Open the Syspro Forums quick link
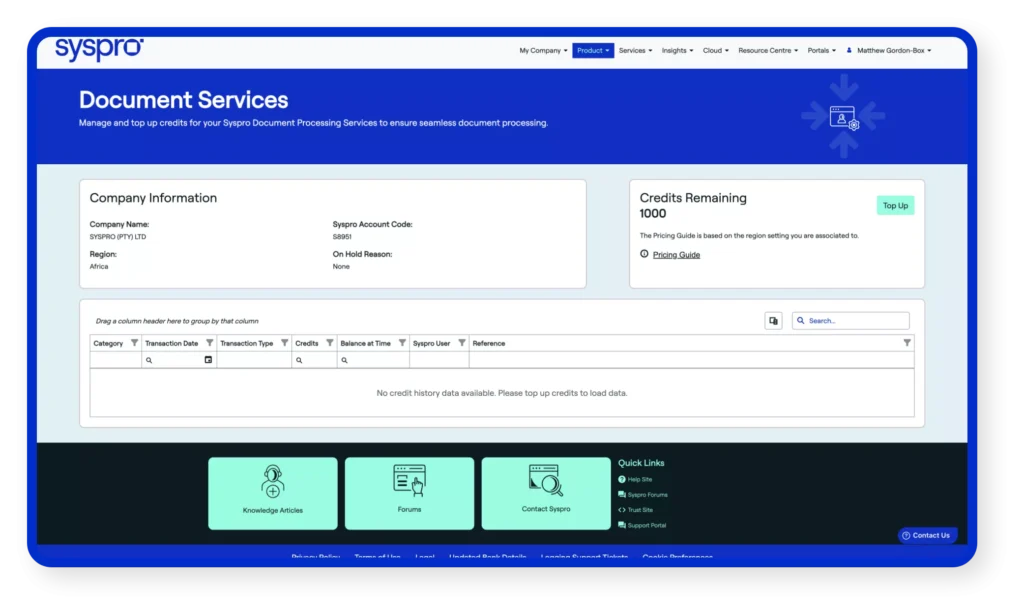Screen dimensions: 1024x614 pyautogui.click(x=648, y=495)
